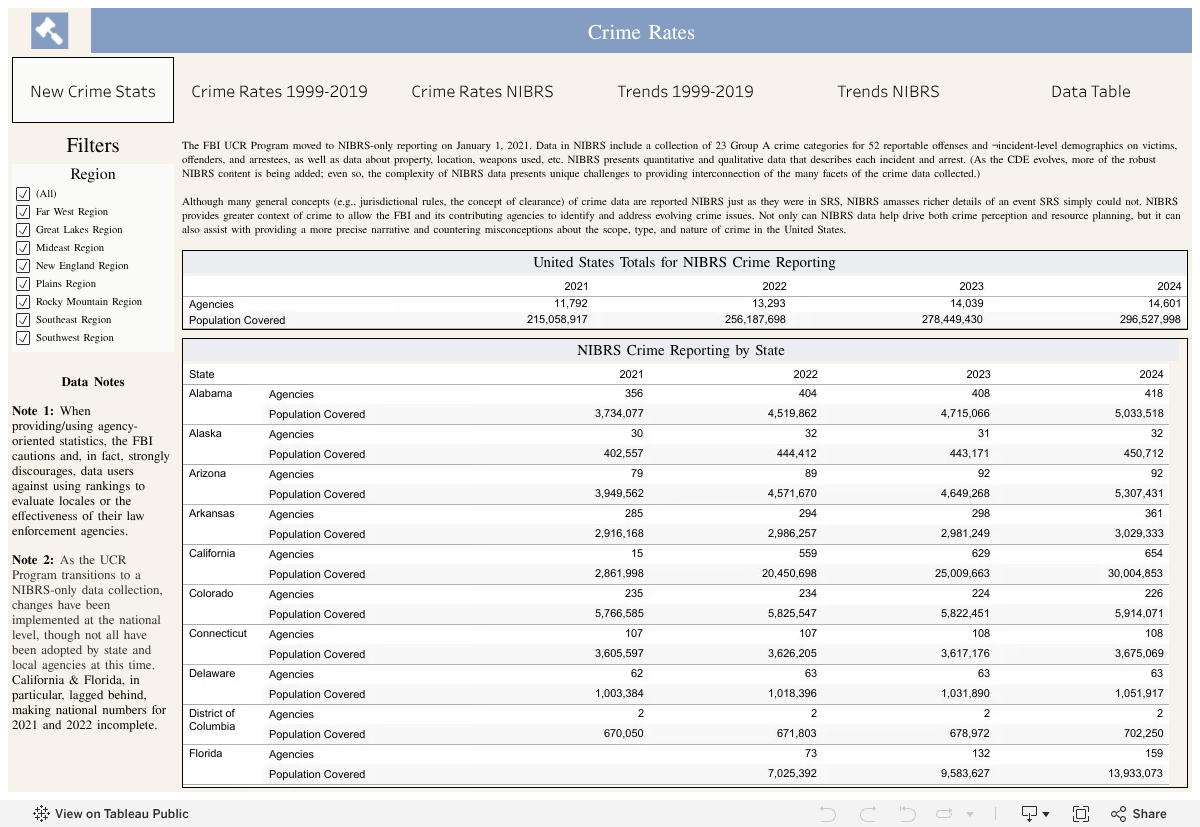The width and height of the screenshot is (1200, 827).
Task: Click the Revert icon in bottom toolbar
Action: pos(907,814)
